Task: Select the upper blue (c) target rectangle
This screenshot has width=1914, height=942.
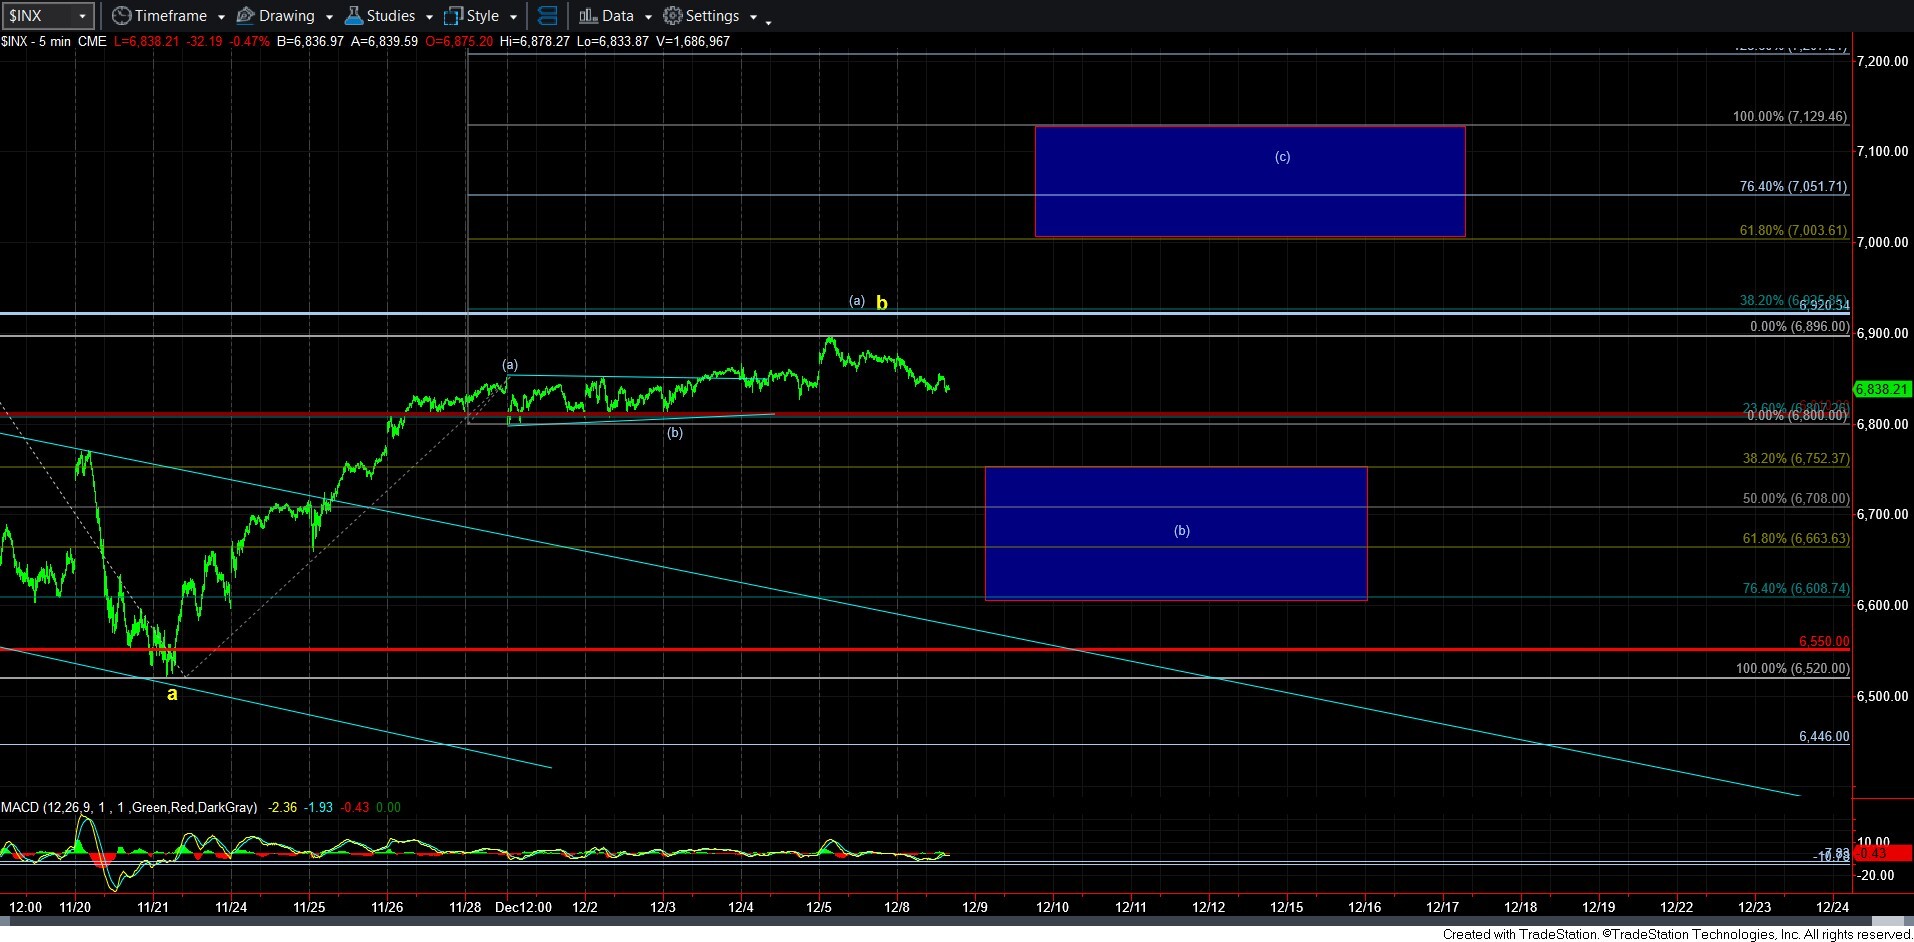Action: pyautogui.click(x=1249, y=181)
